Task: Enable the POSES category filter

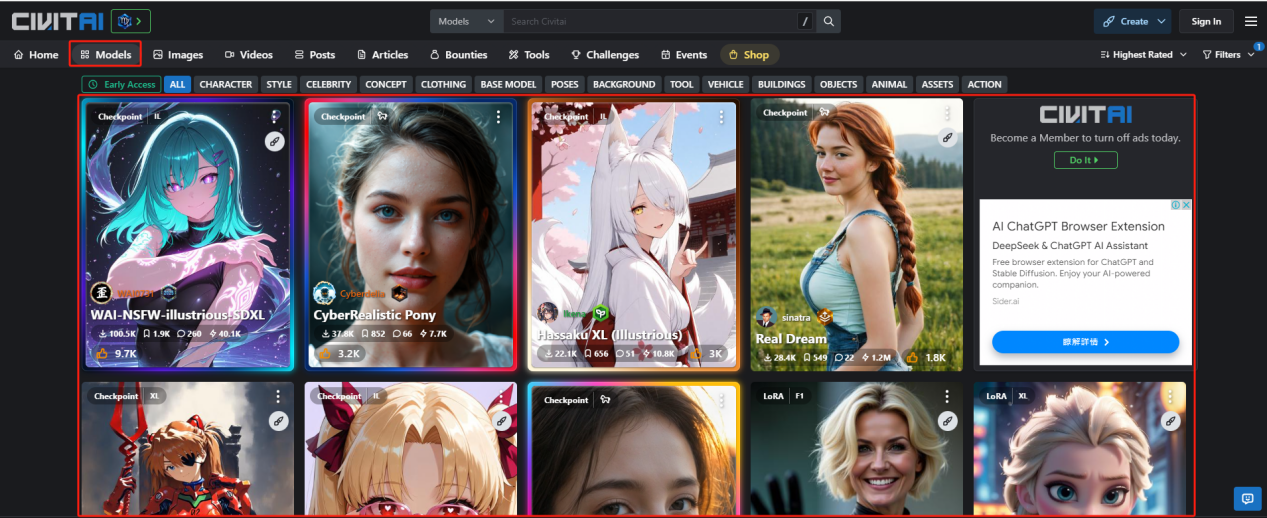Action: [x=564, y=85]
